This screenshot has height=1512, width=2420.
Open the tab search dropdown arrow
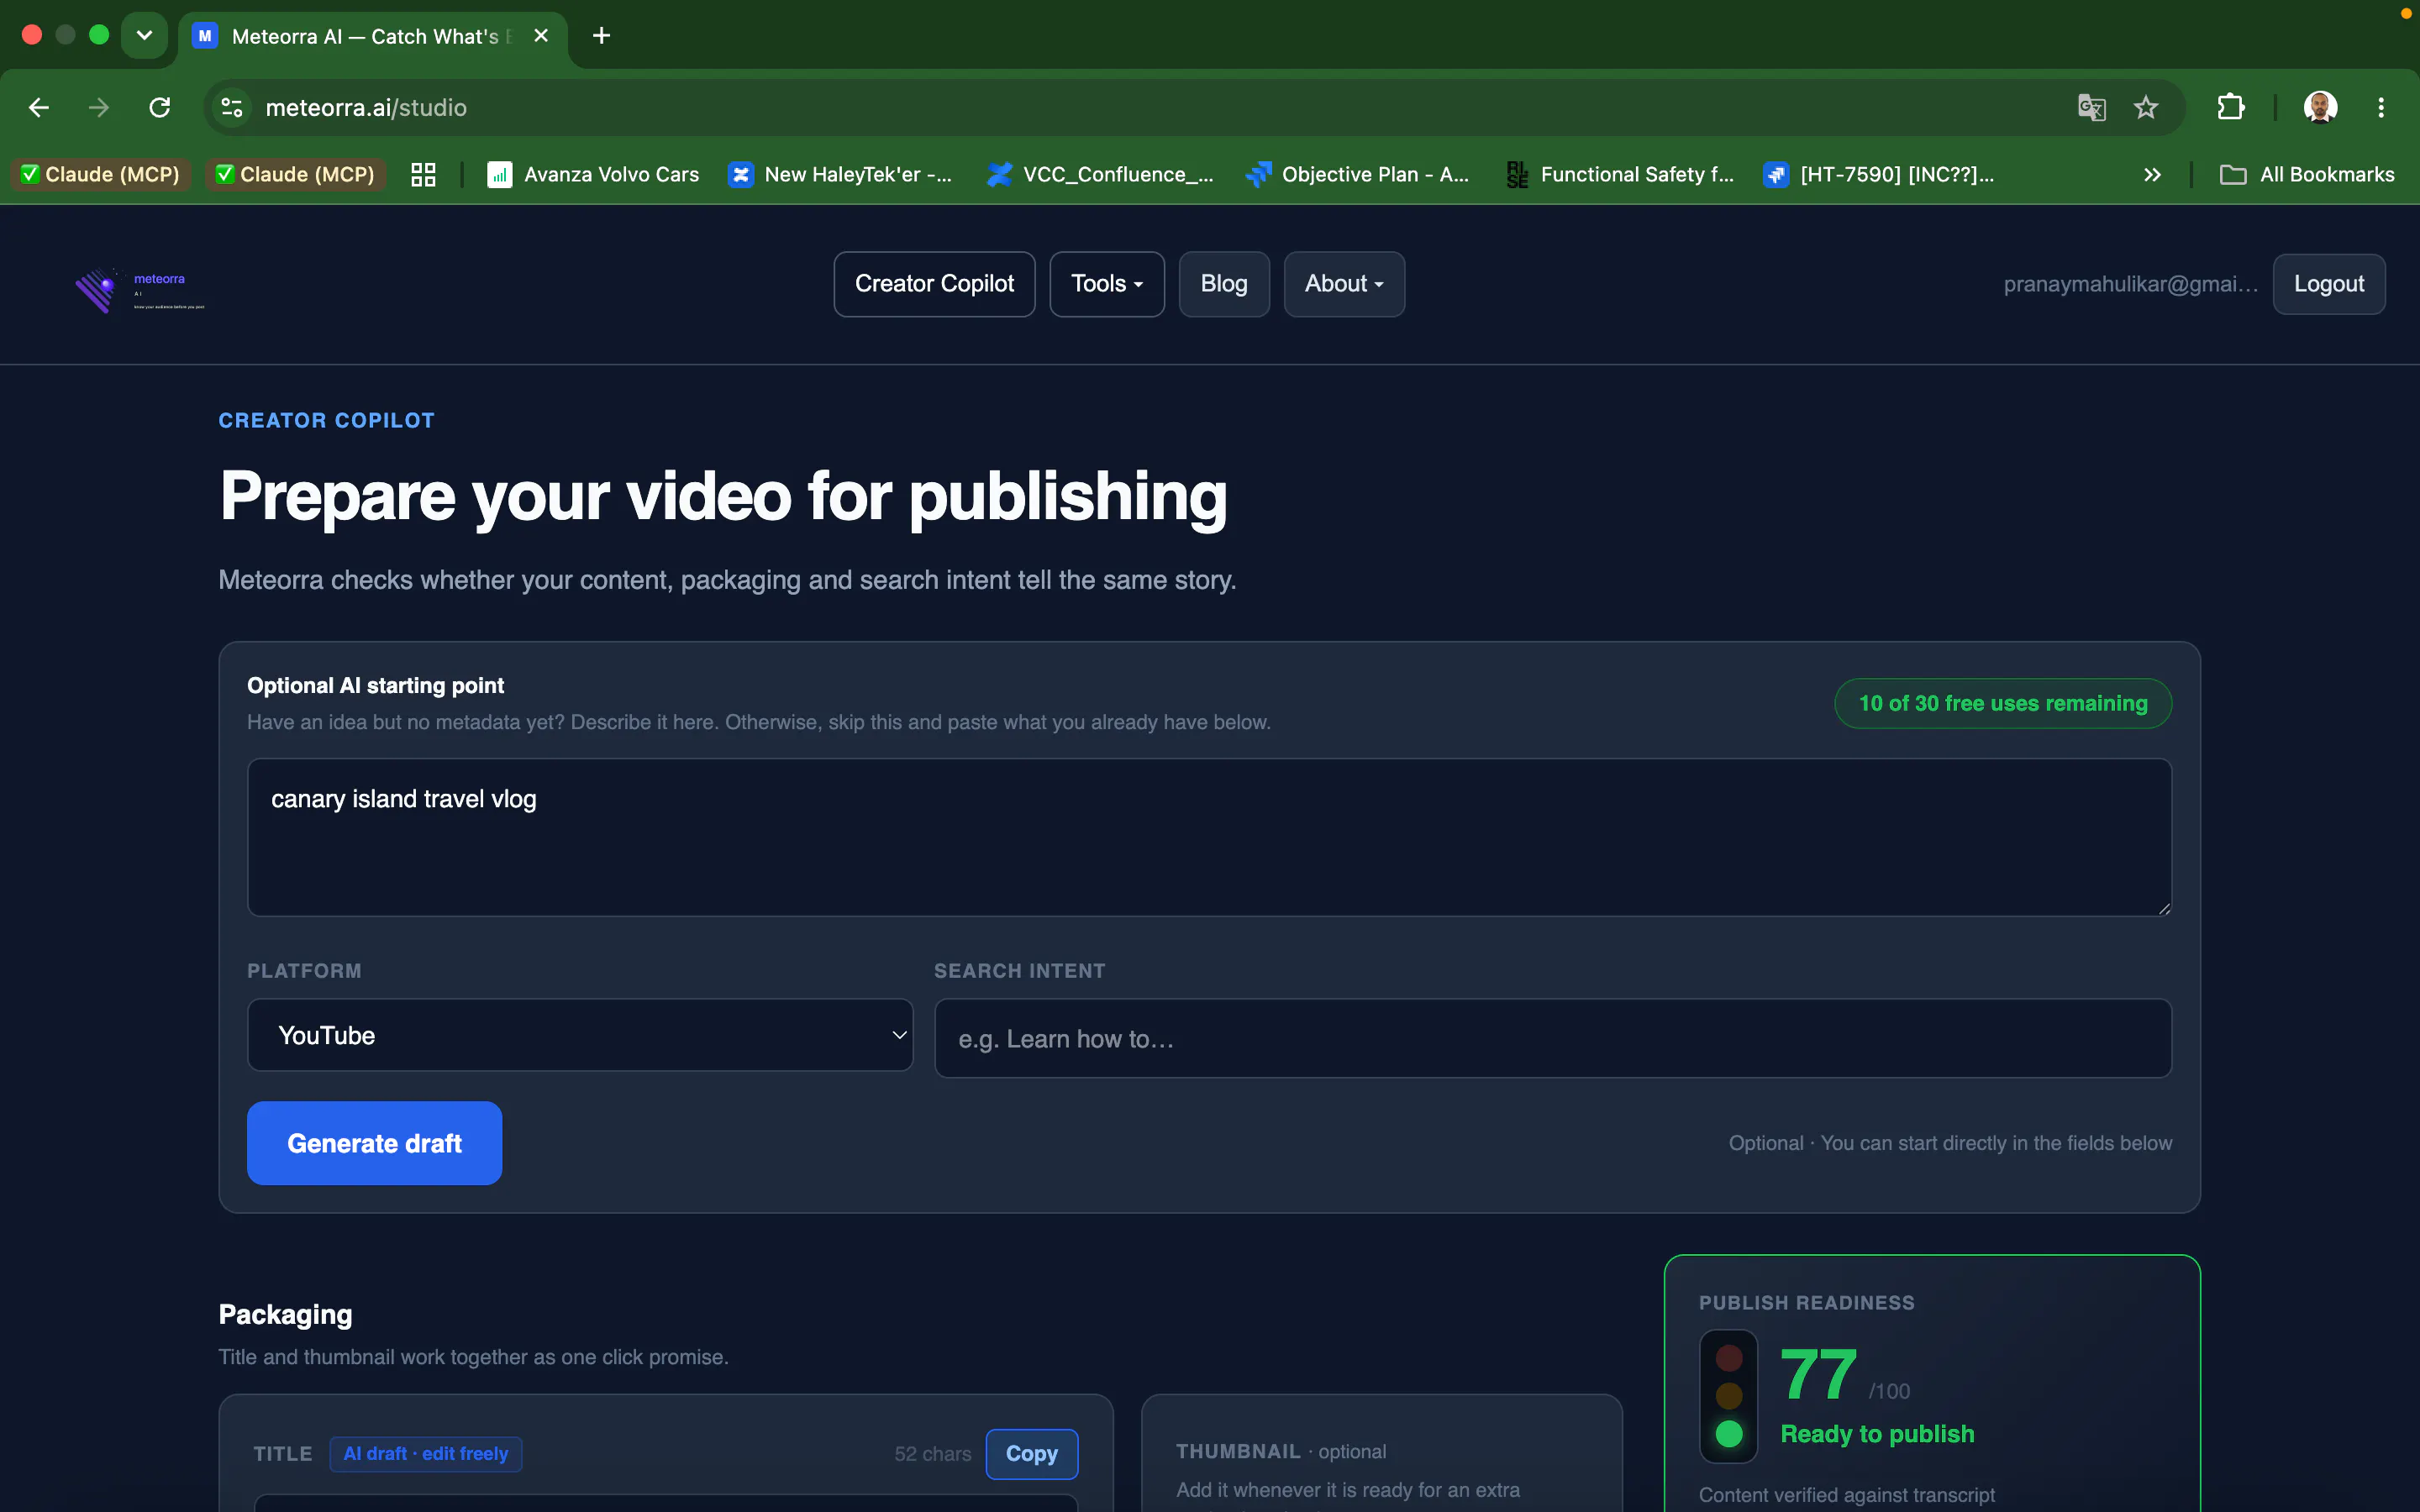tap(144, 36)
